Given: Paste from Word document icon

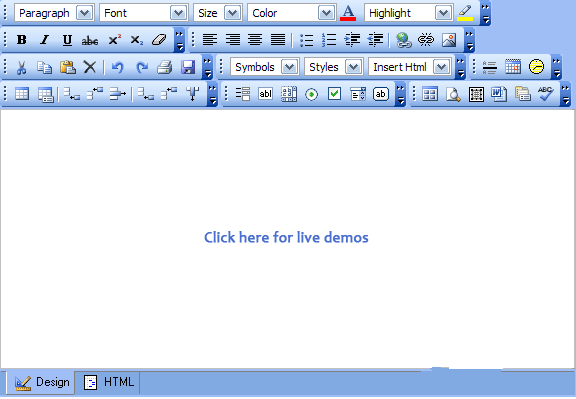Looking at the screenshot, I should 499,94.
